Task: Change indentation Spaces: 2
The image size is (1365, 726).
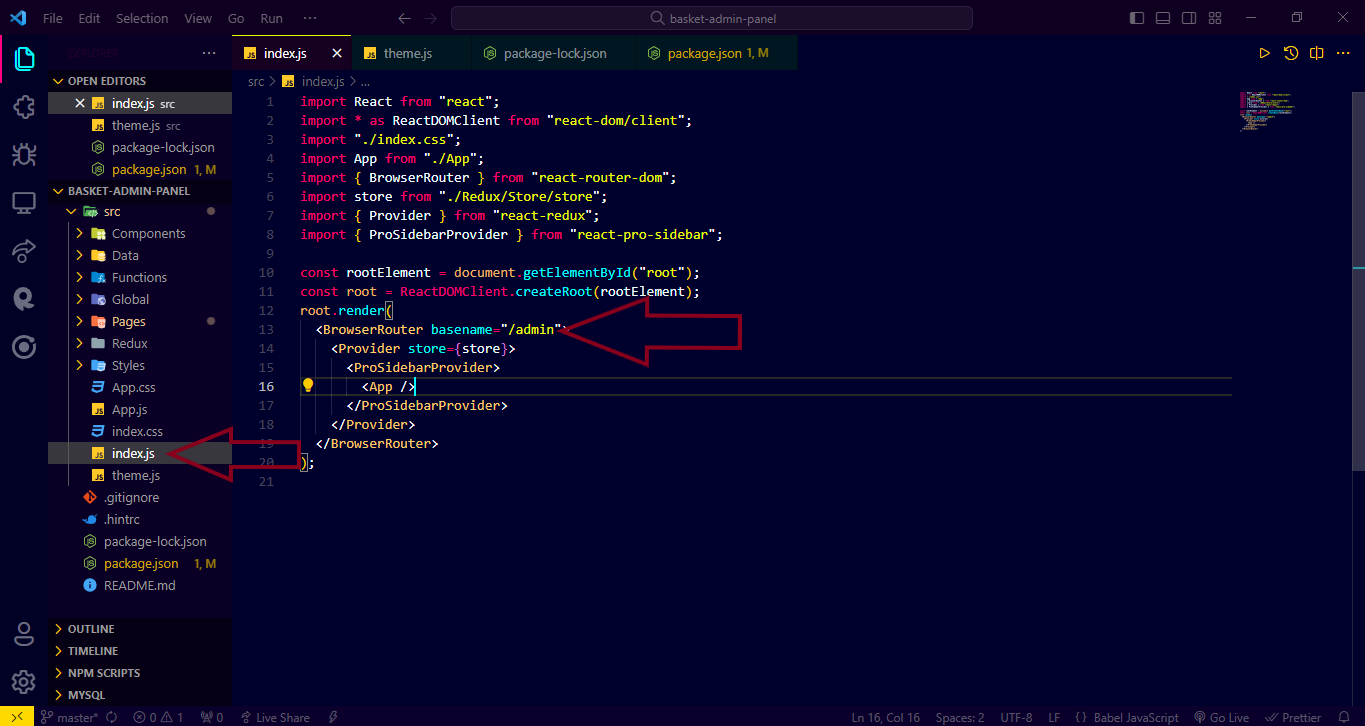Action: (x=960, y=717)
